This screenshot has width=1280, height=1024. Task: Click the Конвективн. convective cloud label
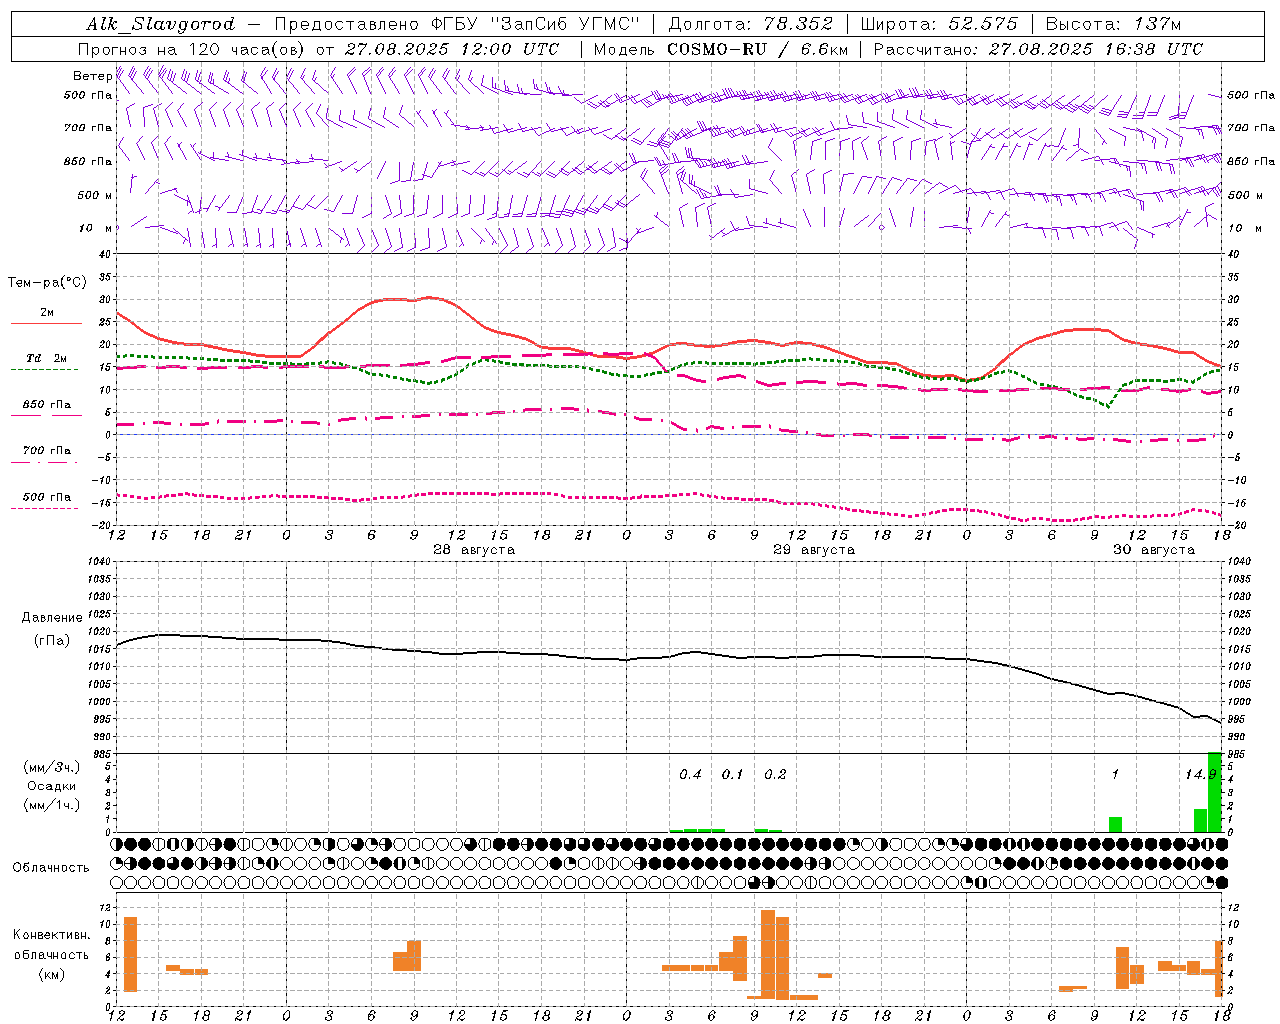click(52, 935)
